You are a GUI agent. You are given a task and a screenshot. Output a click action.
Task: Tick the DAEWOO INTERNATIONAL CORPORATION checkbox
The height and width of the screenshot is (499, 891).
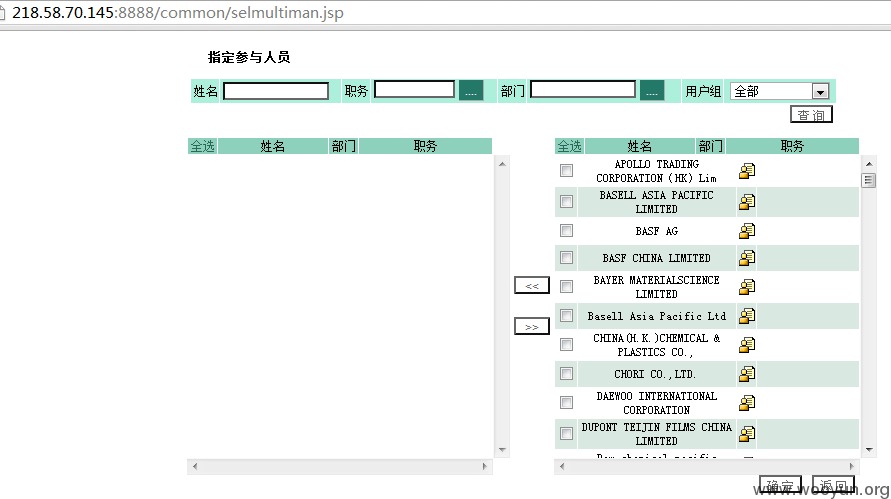click(x=567, y=402)
